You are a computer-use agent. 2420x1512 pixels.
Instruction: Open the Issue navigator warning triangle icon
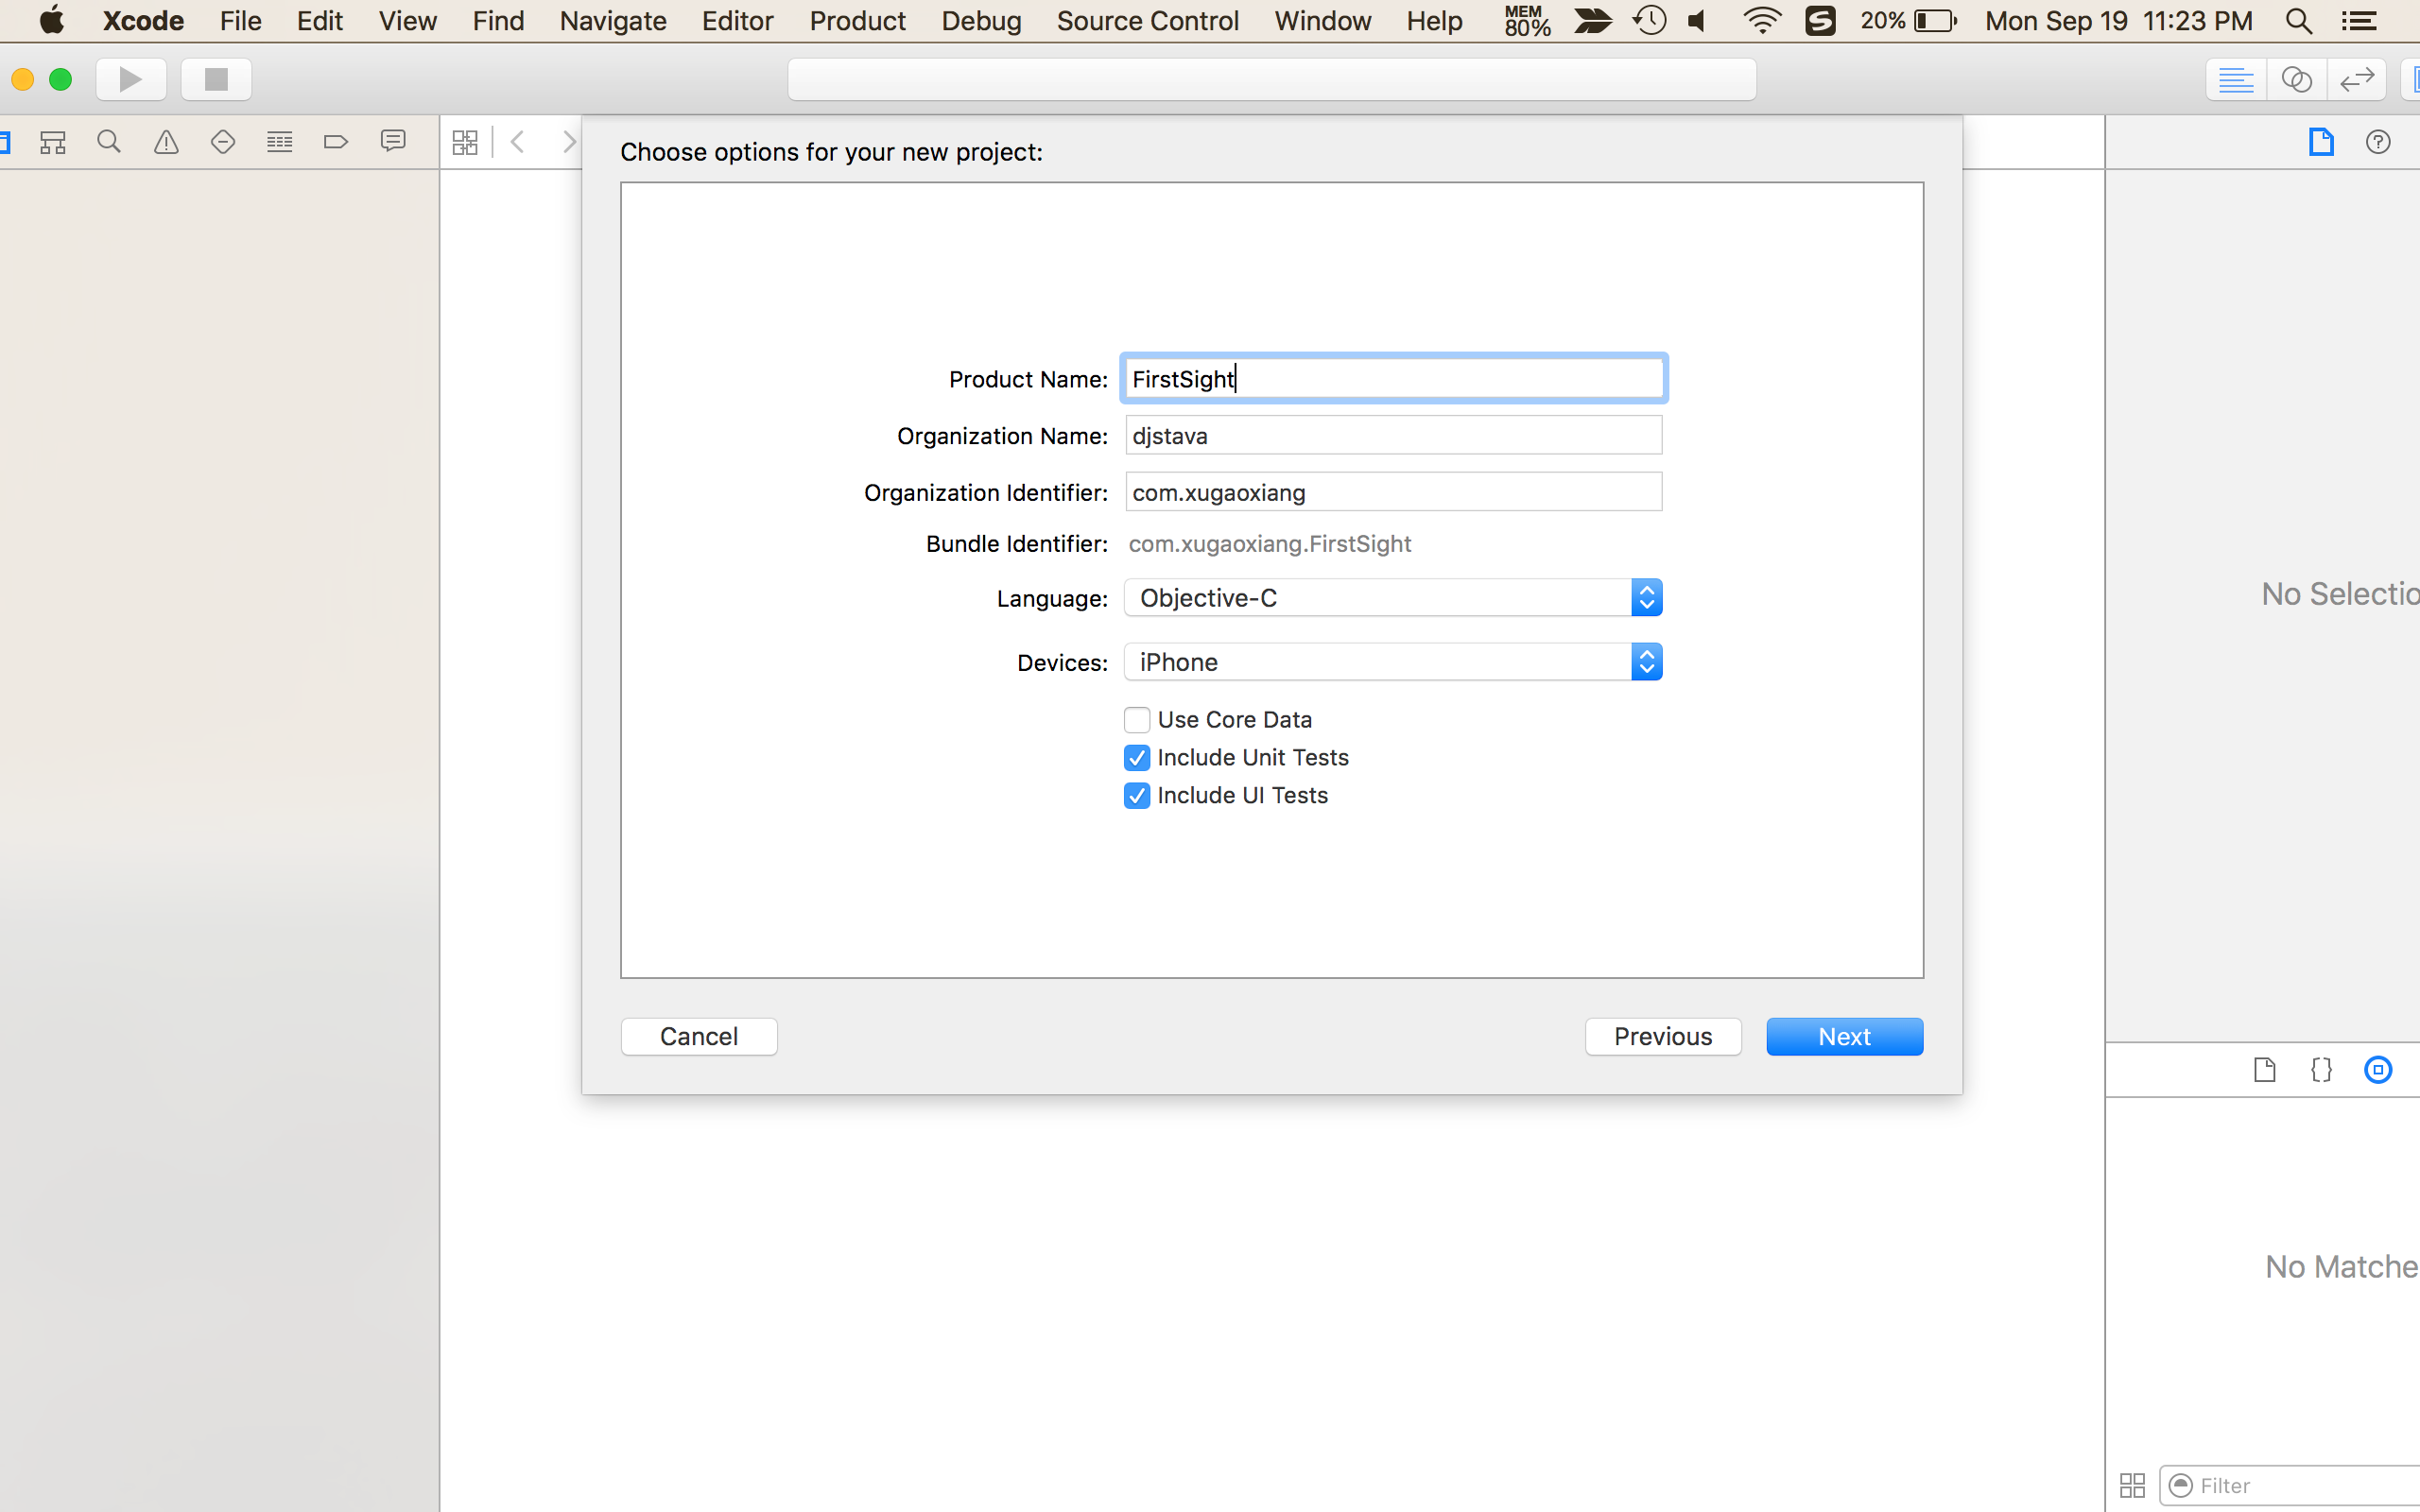point(166,142)
